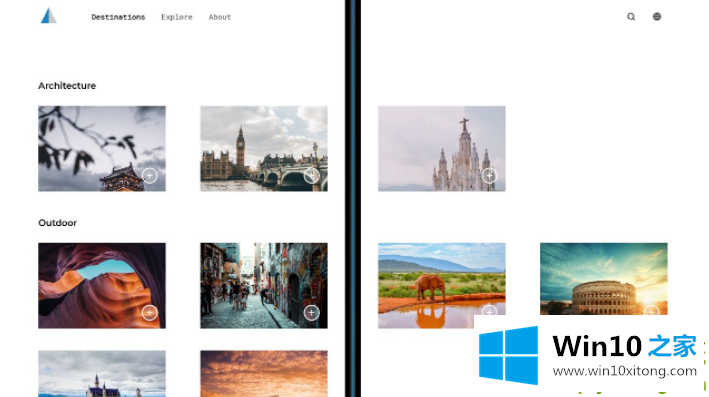The height and width of the screenshot is (397, 709).
Task: Go to the Explore menu item
Action: [x=177, y=17]
